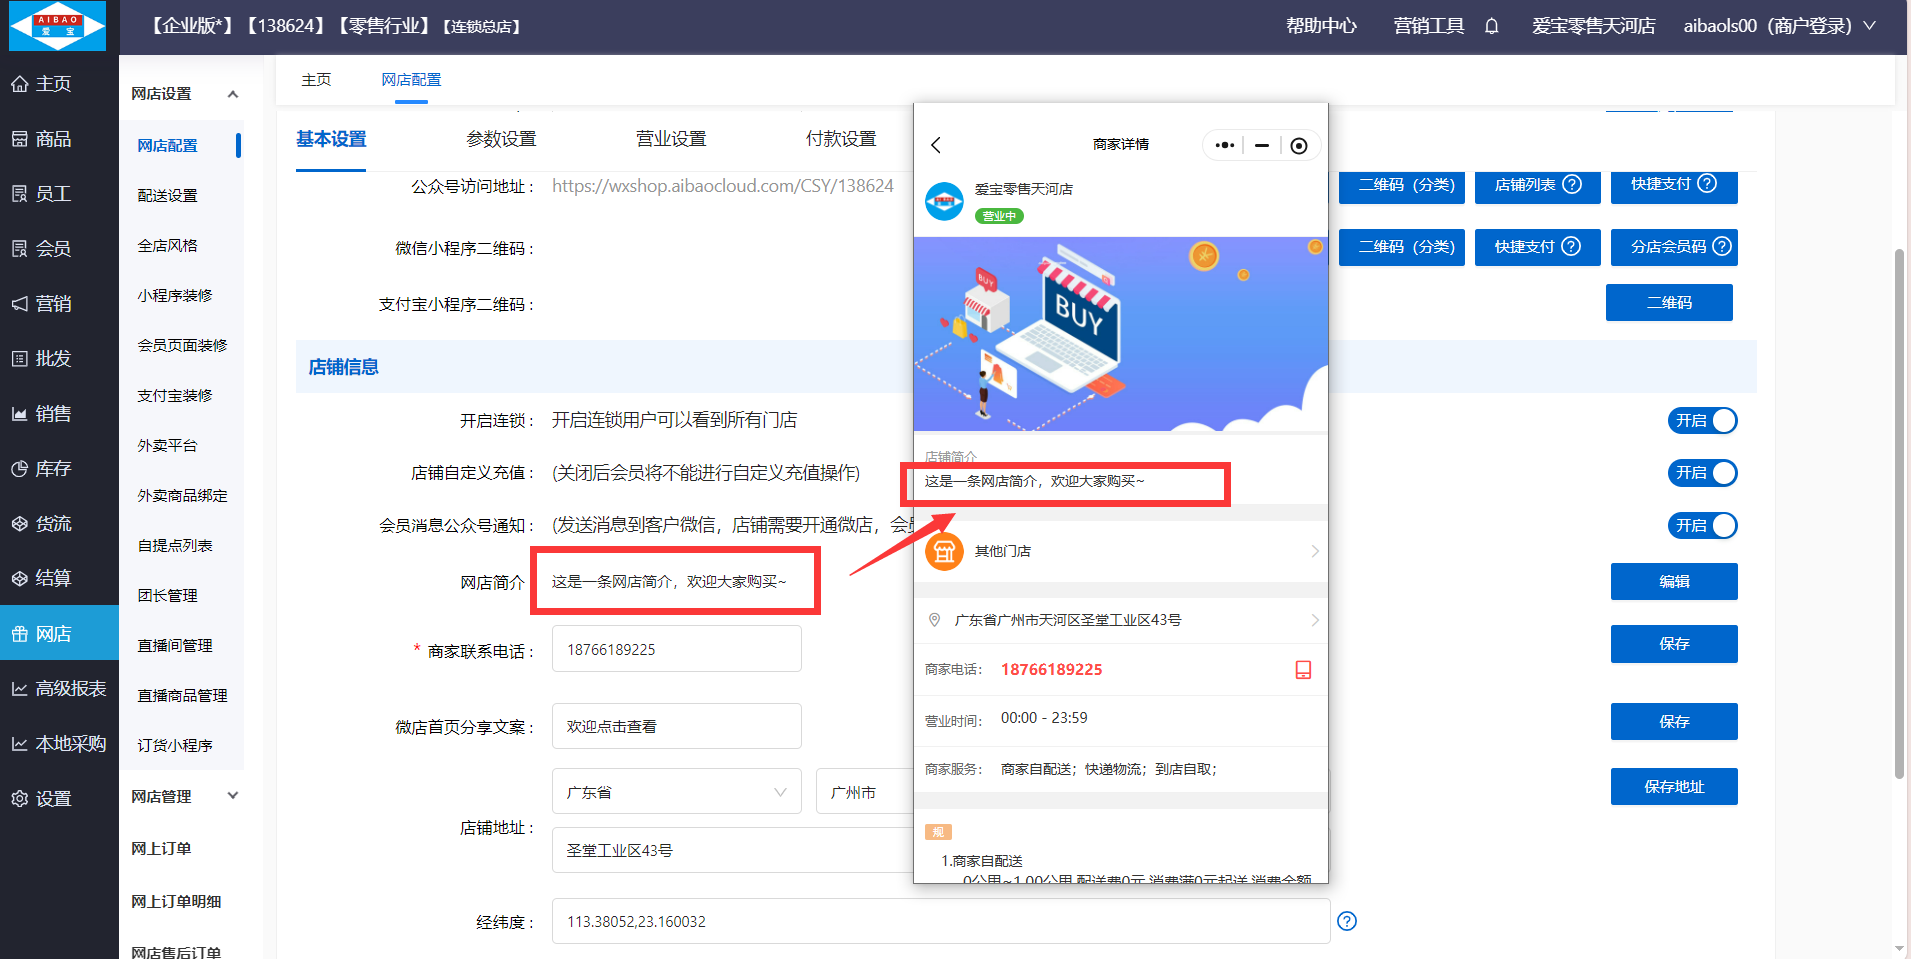
Task: Click the help icon next to 店铺列表
Action: 1572,184
